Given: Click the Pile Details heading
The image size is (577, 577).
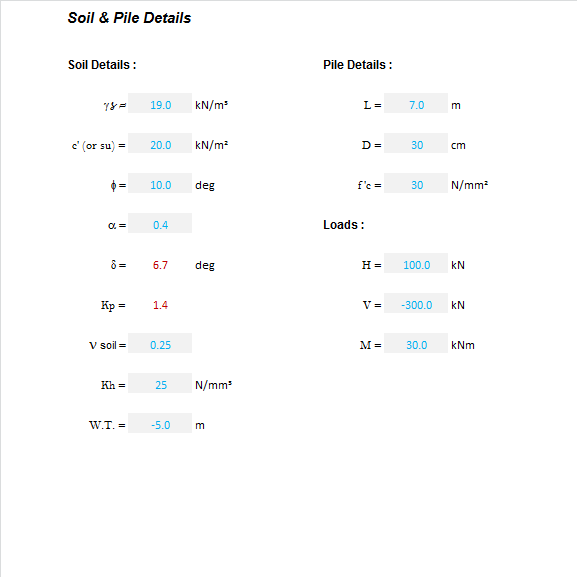Looking at the screenshot, I should click(x=358, y=65).
